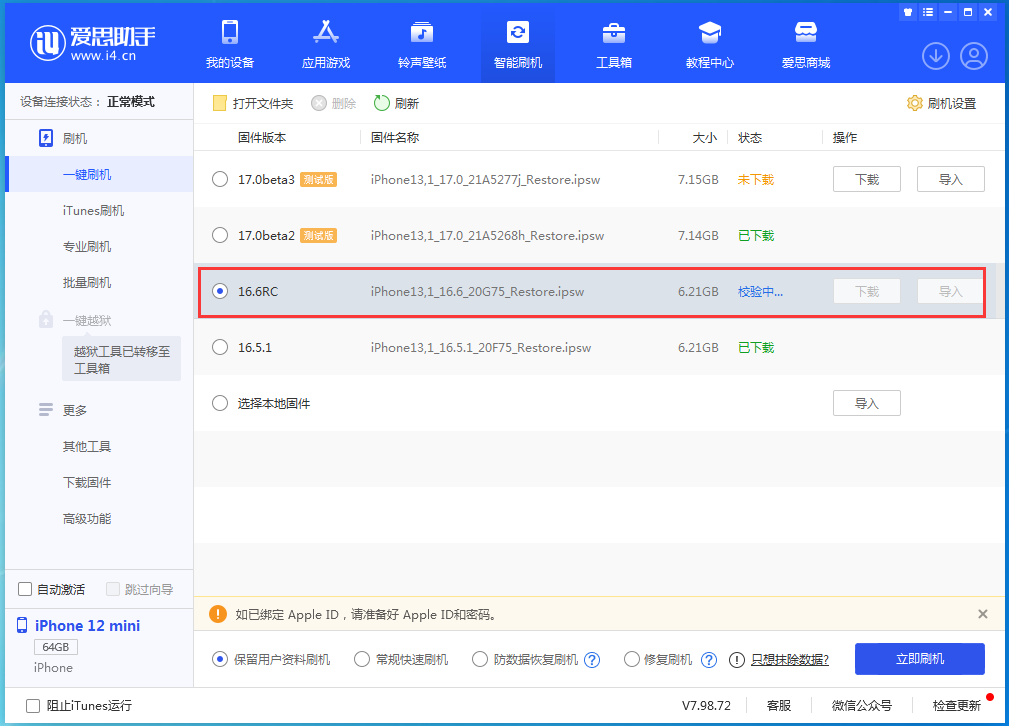The image size is (1009, 726).
Task: Toggle the 跳过向导 checkbox
Action: (113, 589)
